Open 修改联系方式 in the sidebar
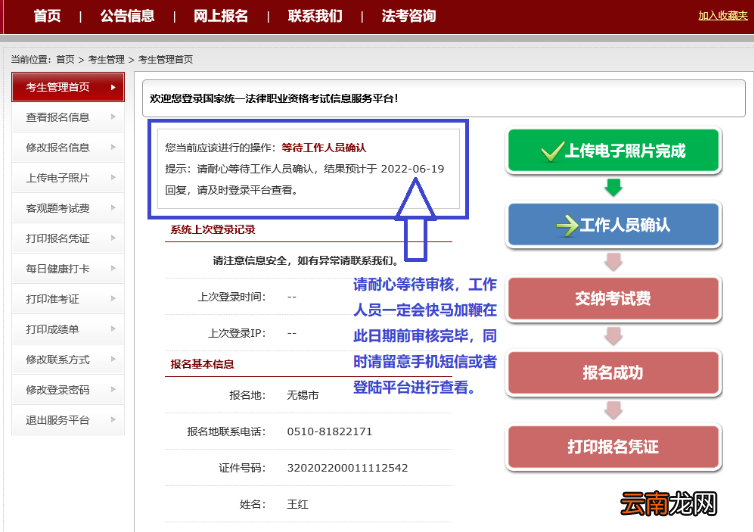The width and height of the screenshot is (754, 532). (x=68, y=359)
